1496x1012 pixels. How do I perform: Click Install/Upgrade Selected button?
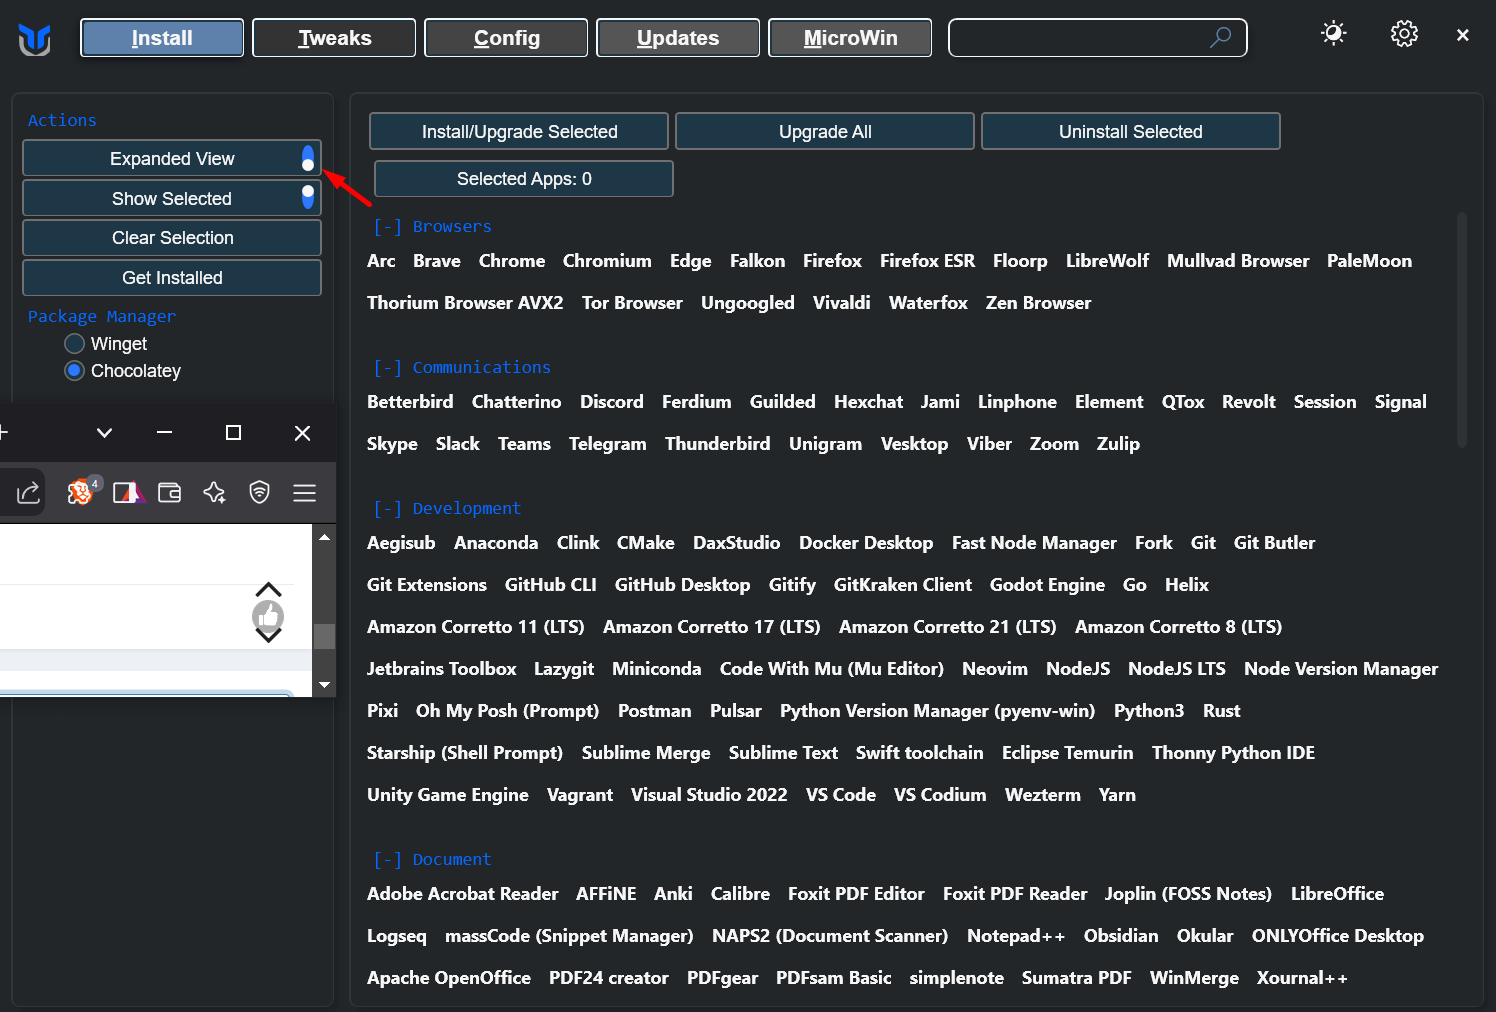519,131
